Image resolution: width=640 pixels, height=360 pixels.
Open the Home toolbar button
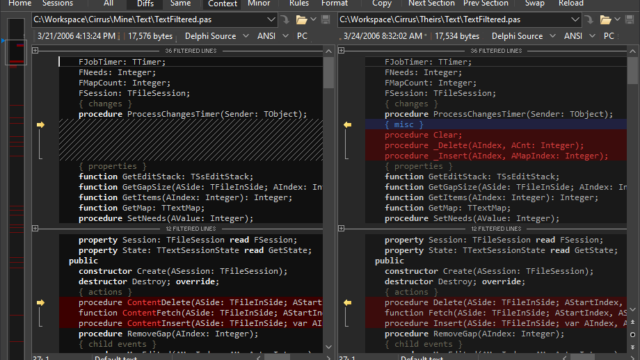[20, 3]
